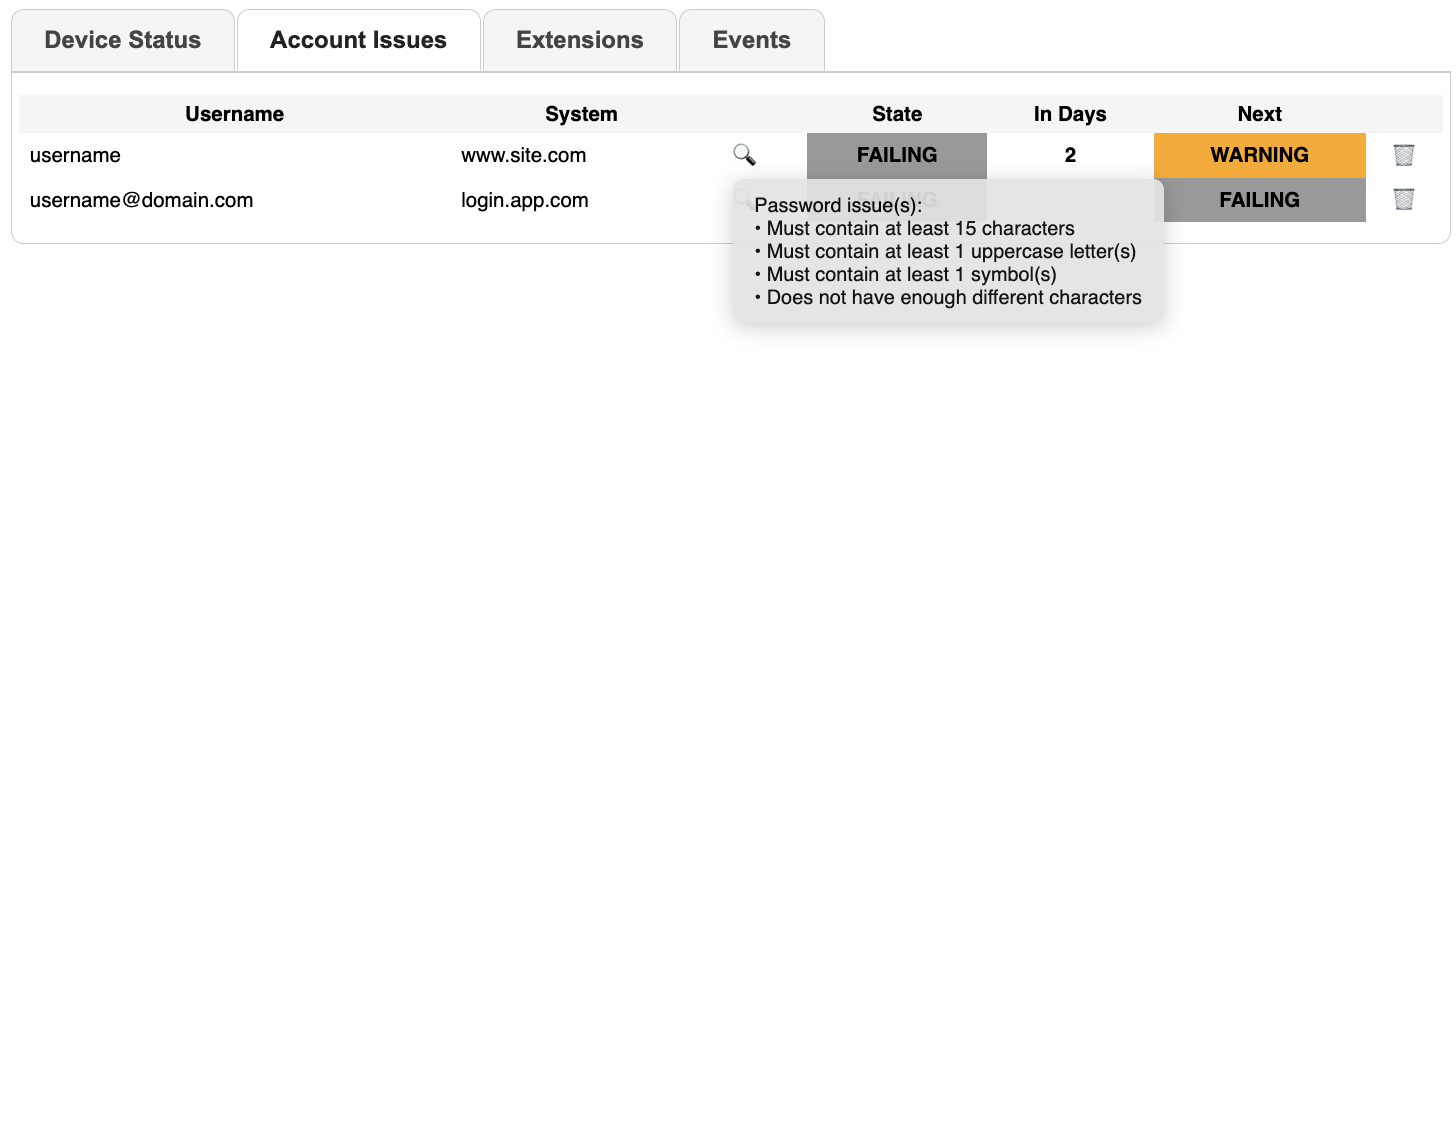Select the FAILING state badge for username
The height and width of the screenshot is (1122, 1456).
point(896,155)
